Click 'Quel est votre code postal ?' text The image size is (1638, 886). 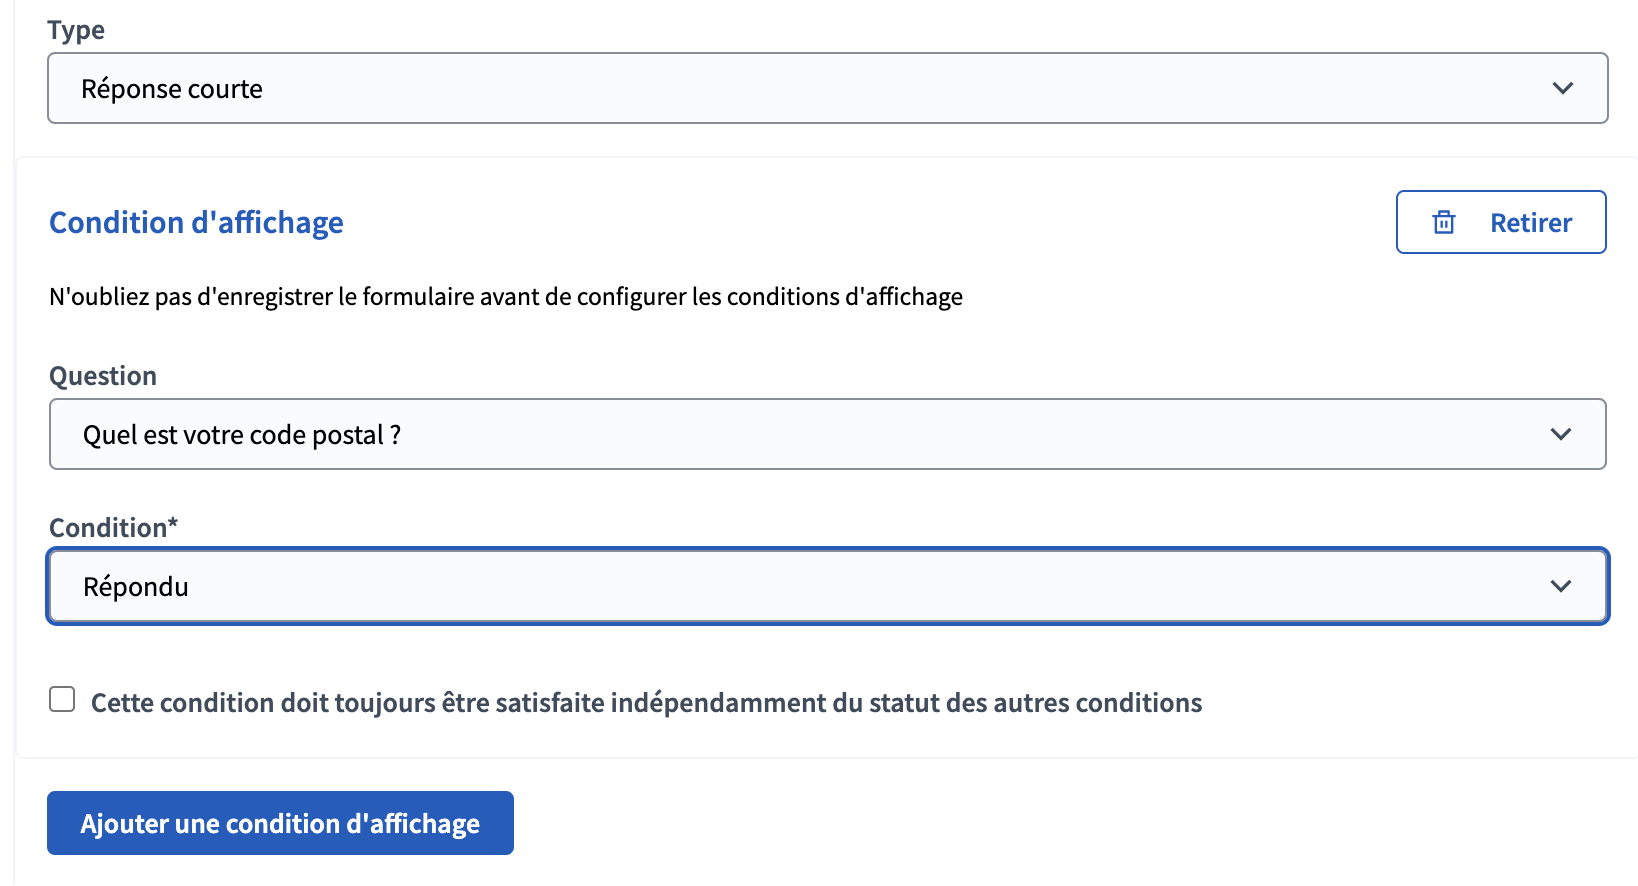(242, 435)
